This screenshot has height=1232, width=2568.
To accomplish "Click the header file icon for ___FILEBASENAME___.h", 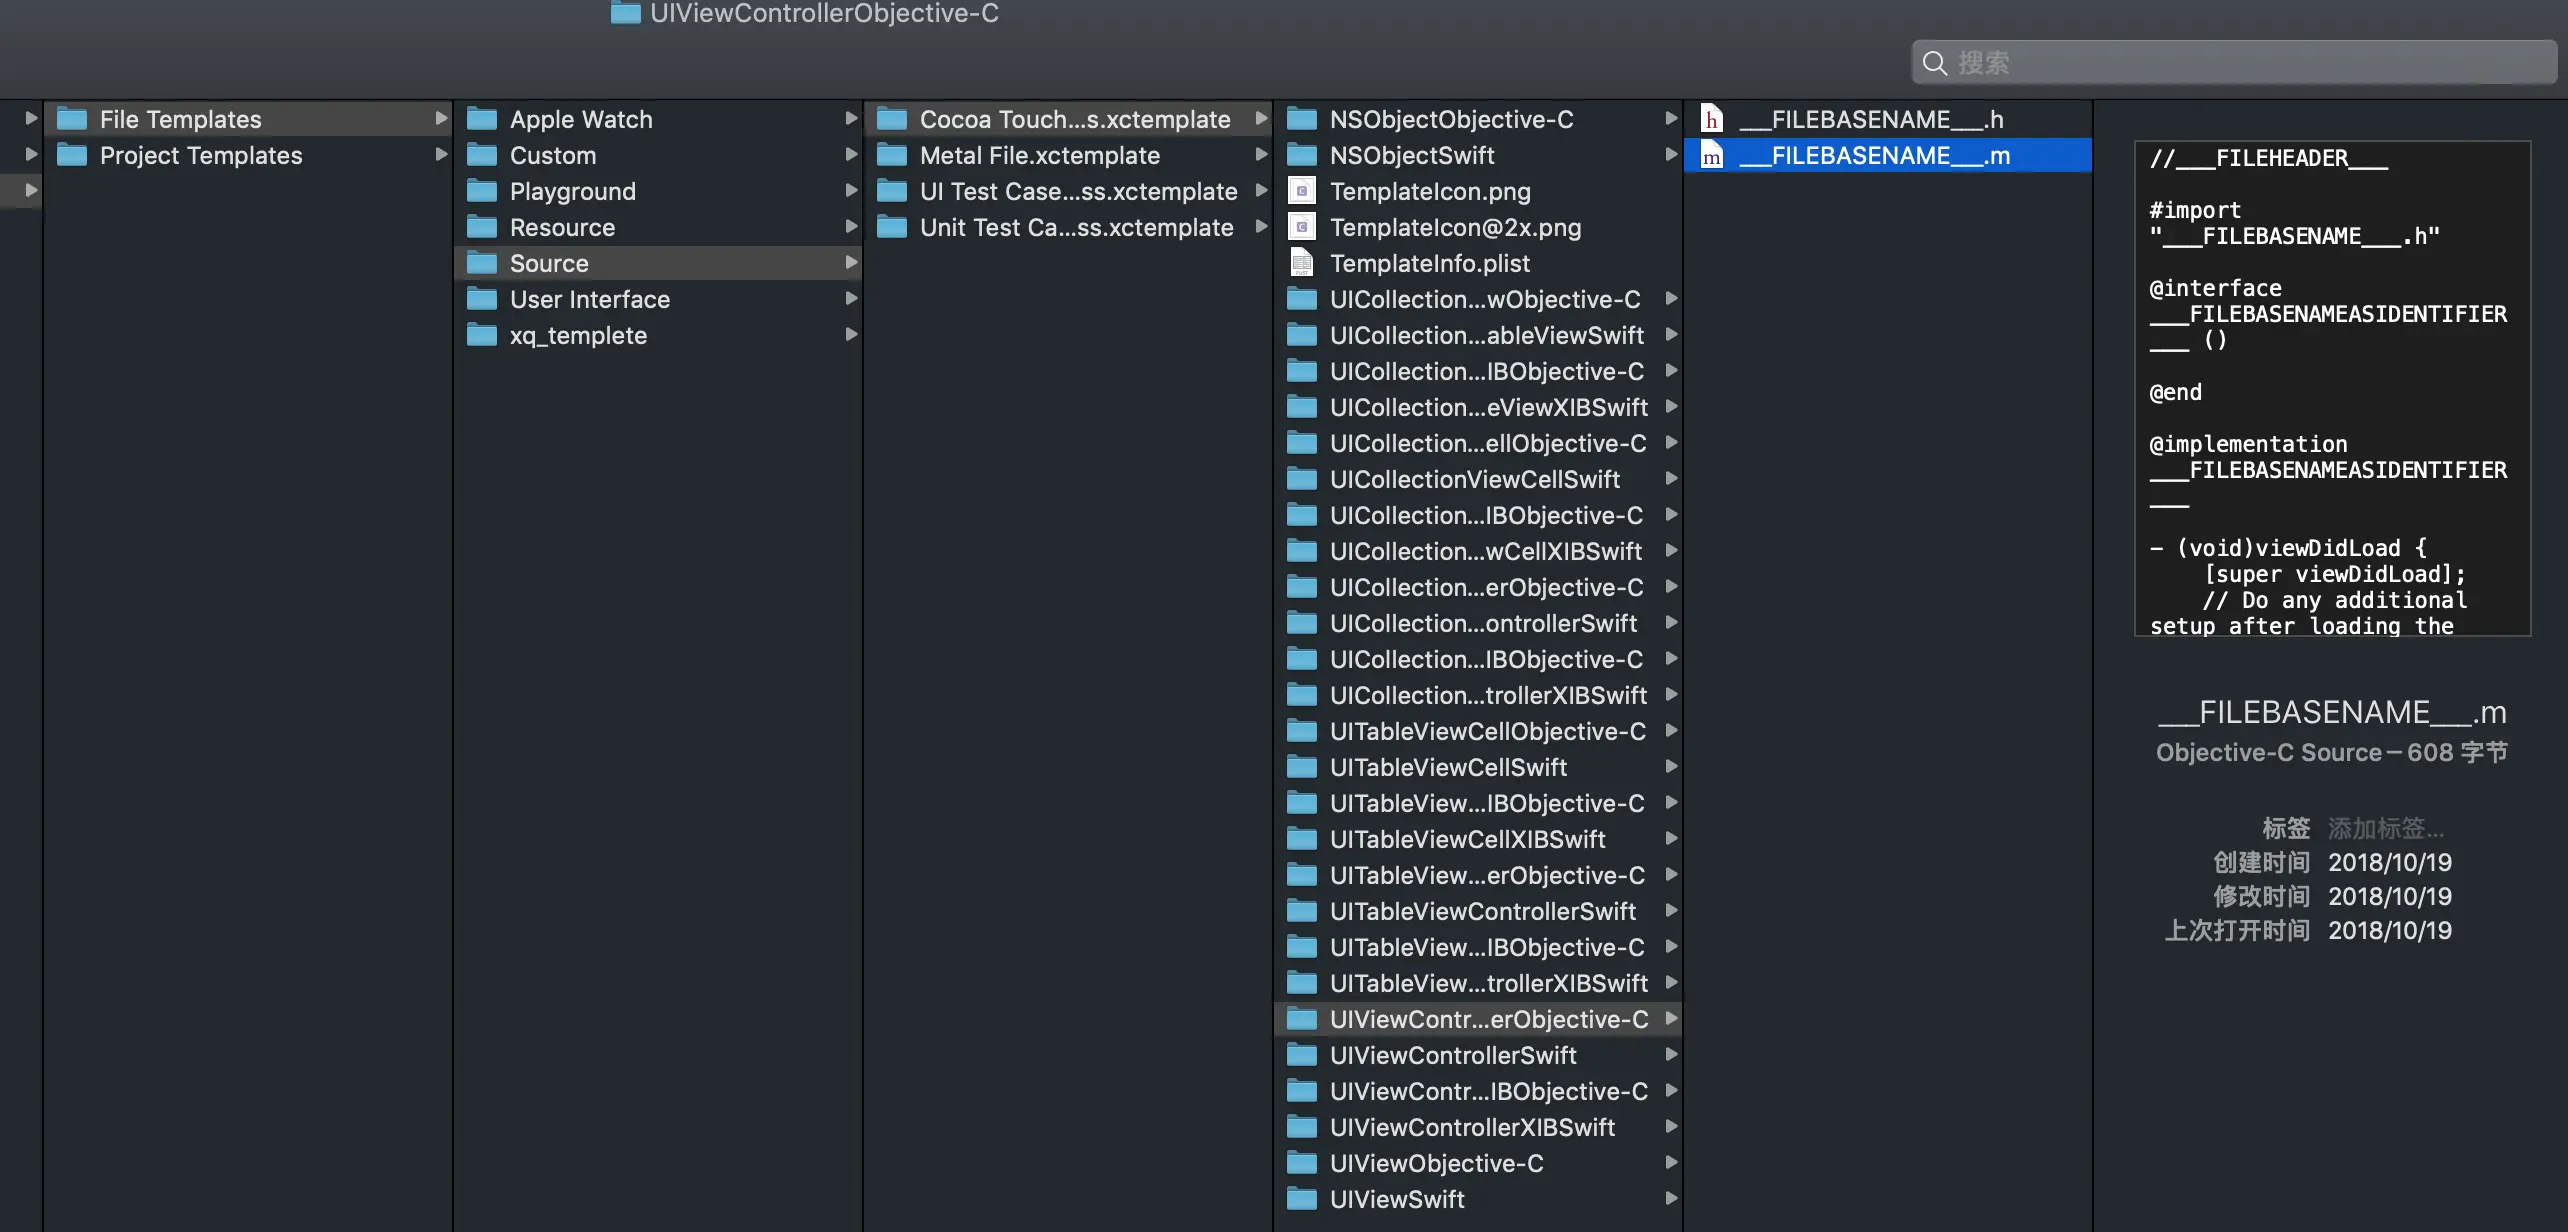I will [1712, 119].
